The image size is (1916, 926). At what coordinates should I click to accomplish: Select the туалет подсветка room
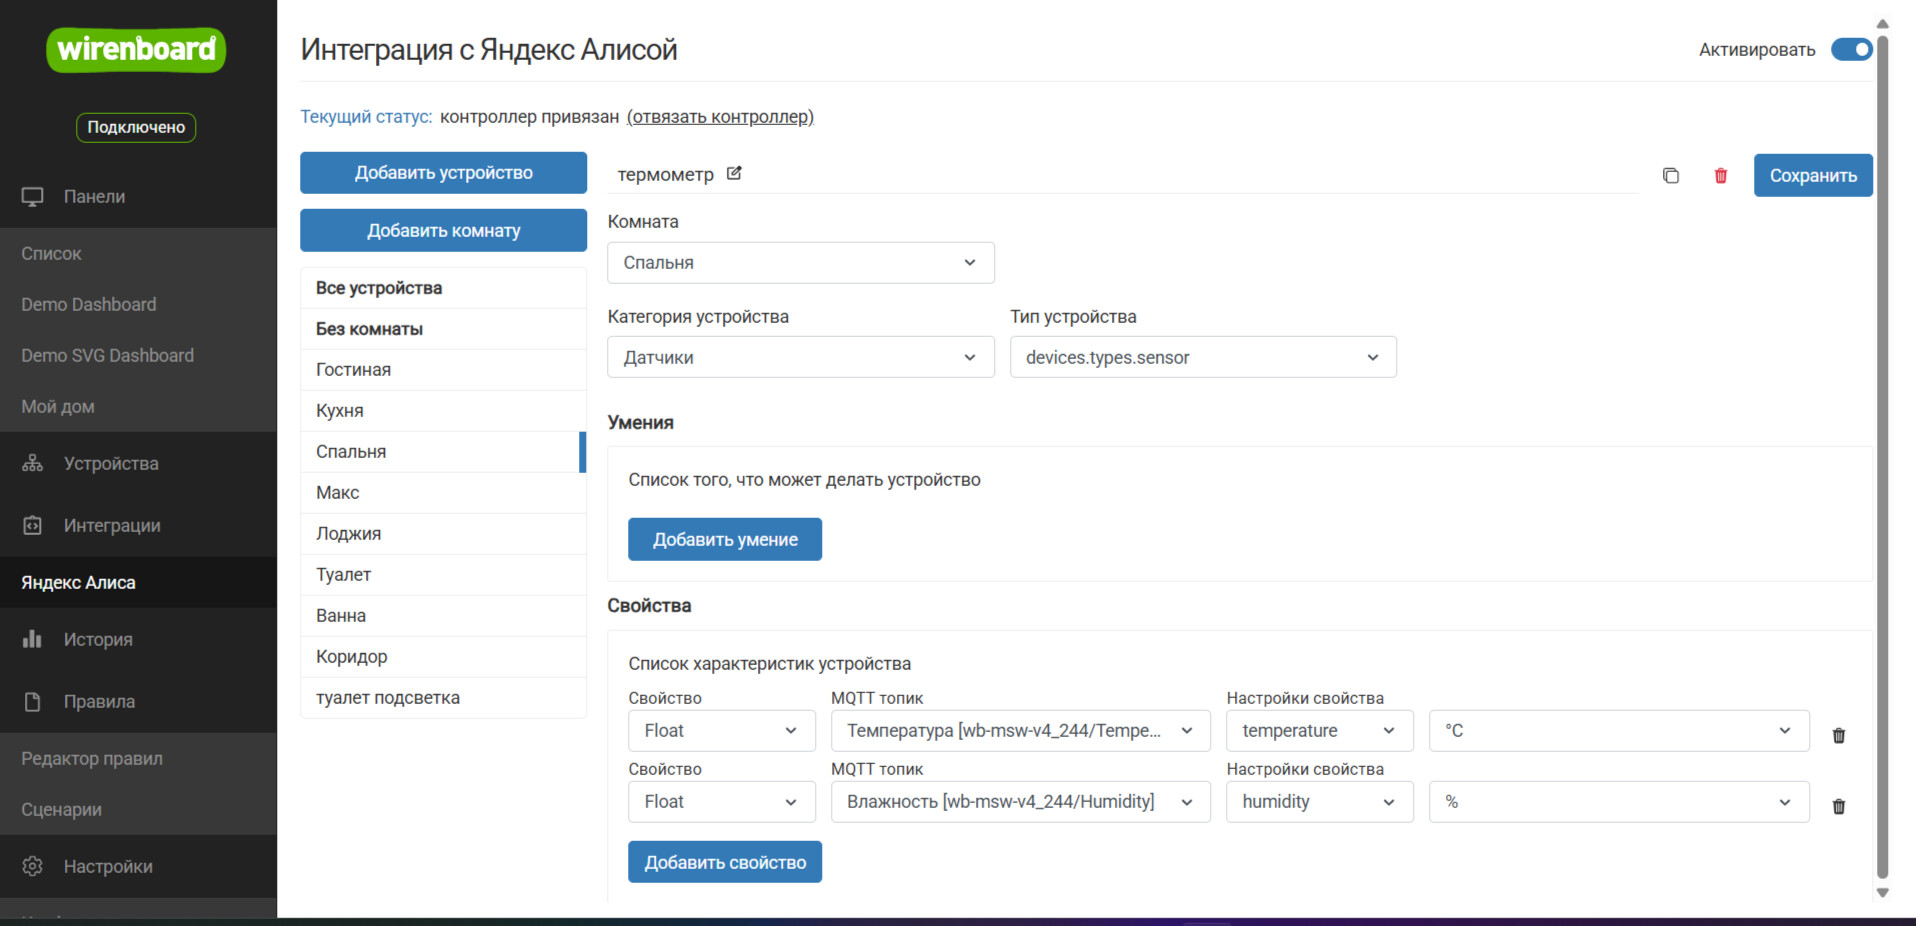(x=443, y=698)
